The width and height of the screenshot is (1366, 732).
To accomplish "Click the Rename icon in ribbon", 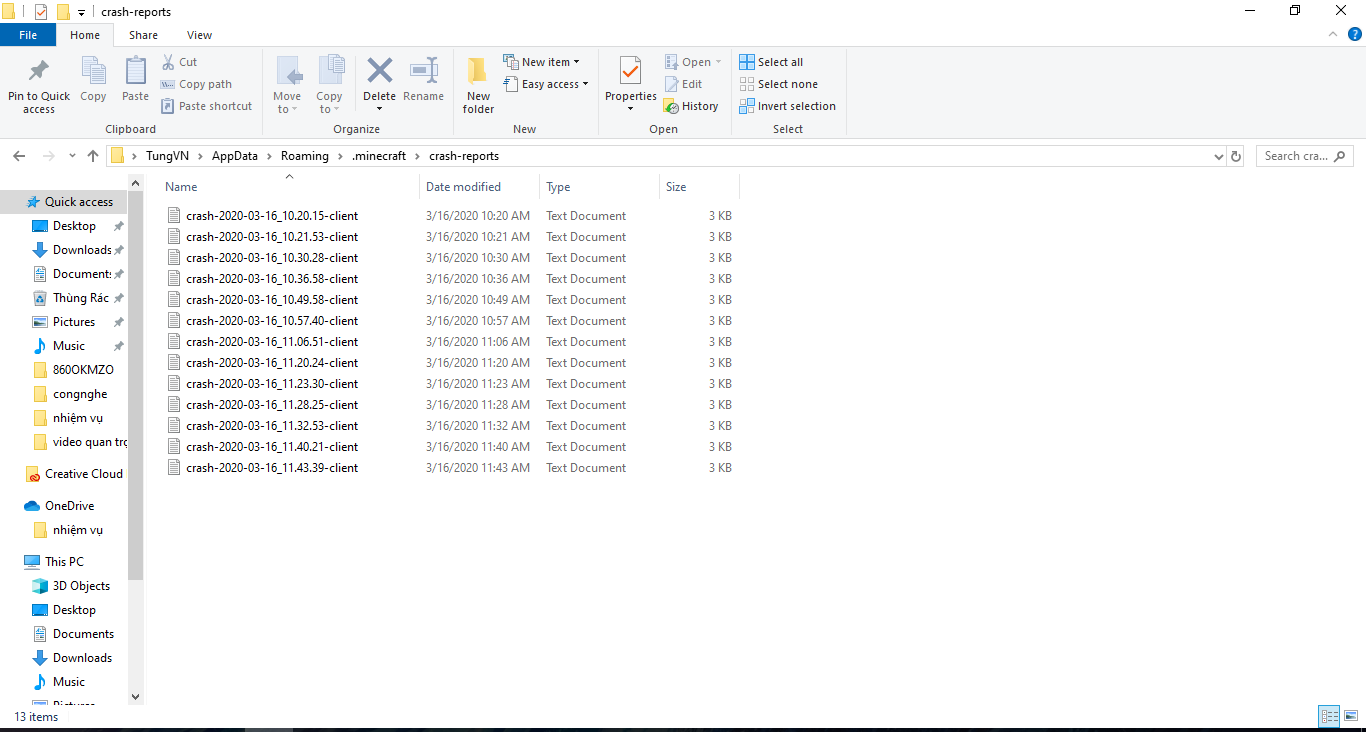I will (423, 72).
